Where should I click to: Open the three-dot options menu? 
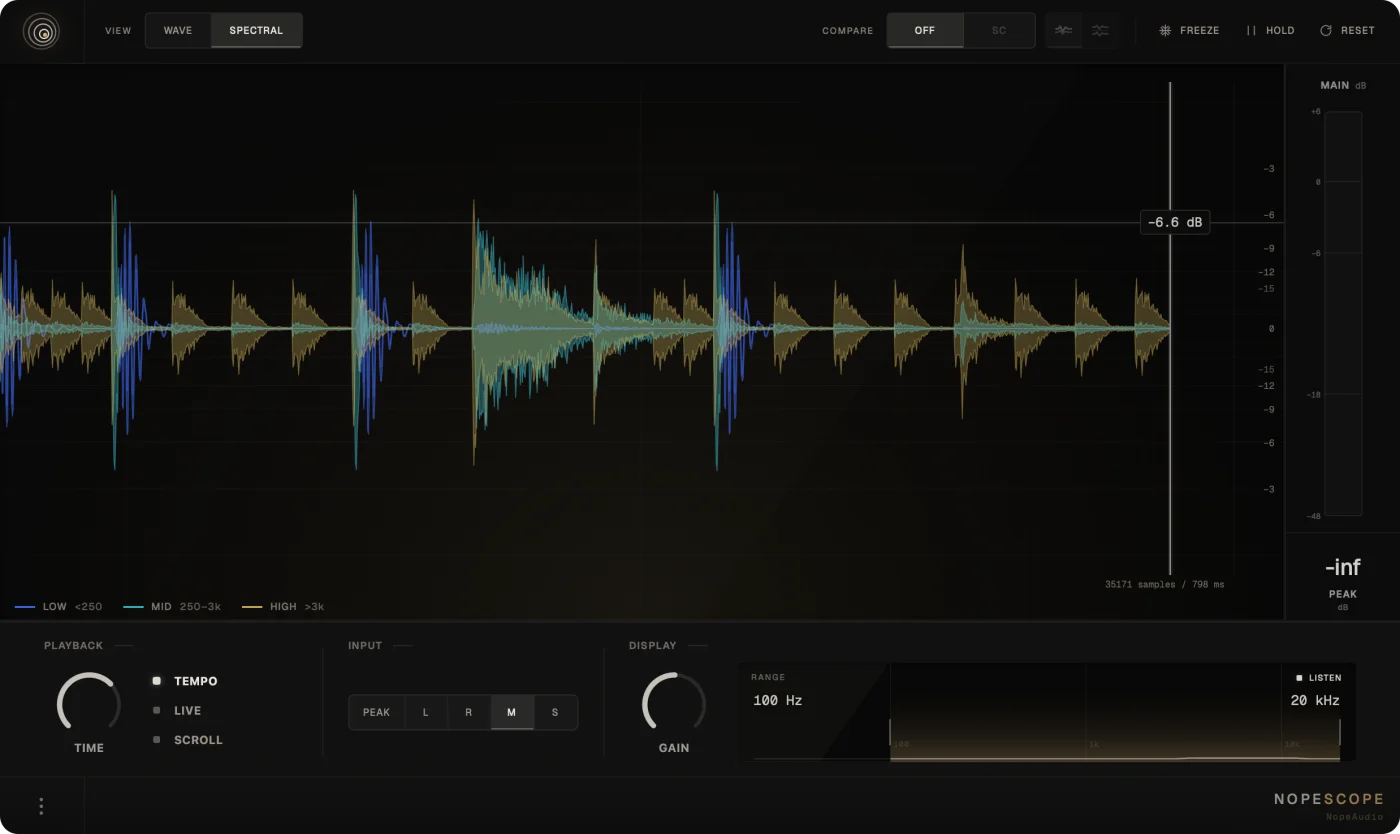click(41, 806)
